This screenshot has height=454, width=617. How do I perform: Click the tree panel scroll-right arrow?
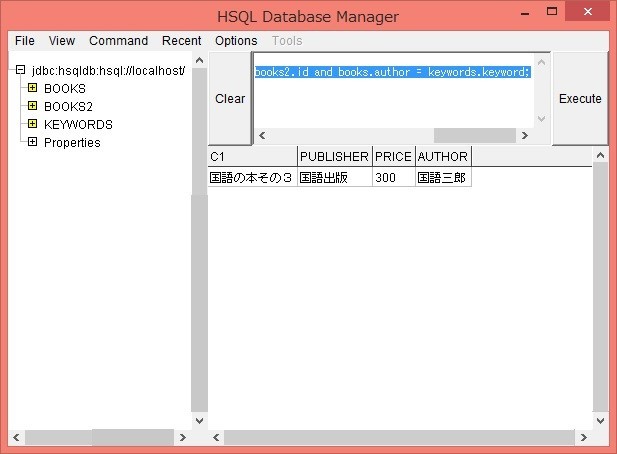[183, 437]
